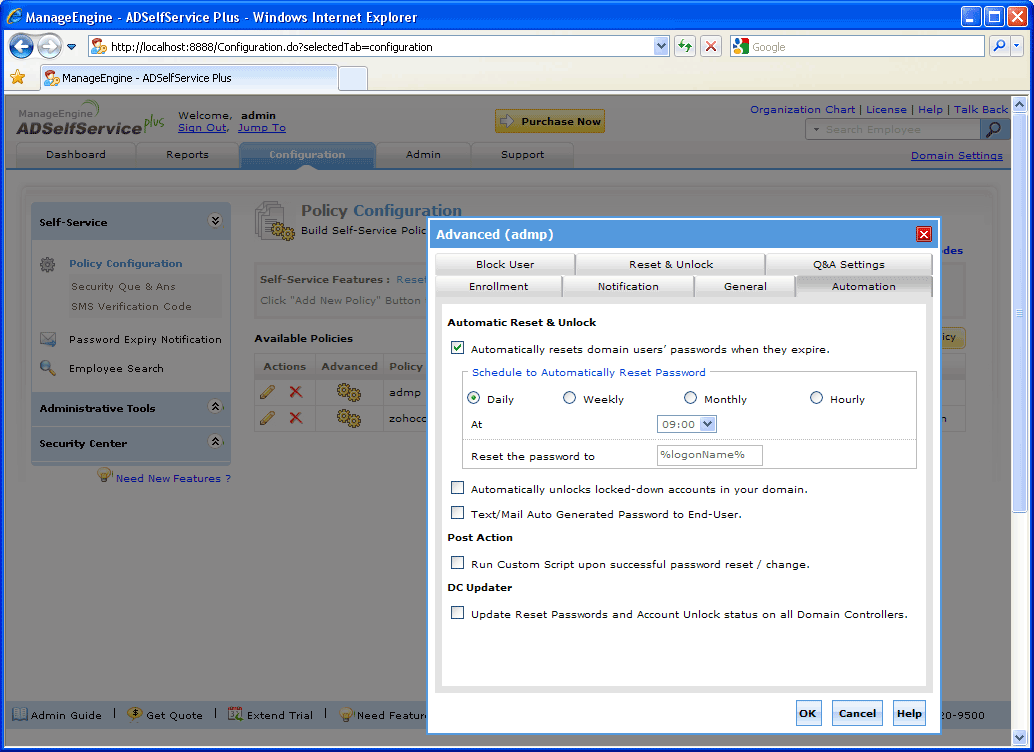Close the Advanced (admp) dialog
This screenshot has height=752, width=1034.
click(924, 234)
